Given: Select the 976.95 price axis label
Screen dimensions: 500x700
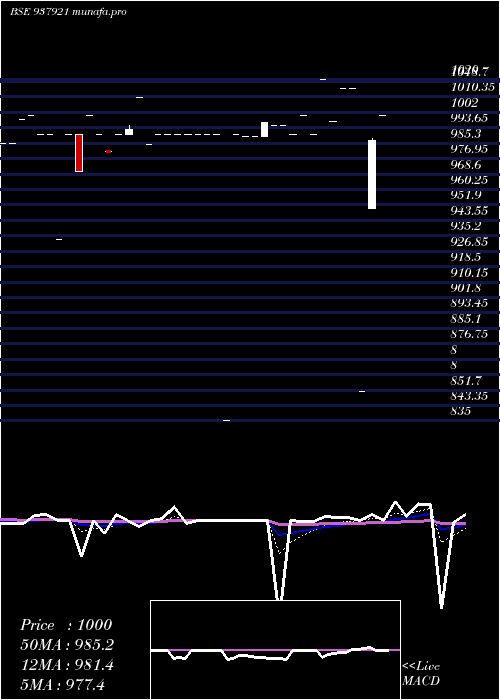Looking at the screenshot, I should 469,149.
